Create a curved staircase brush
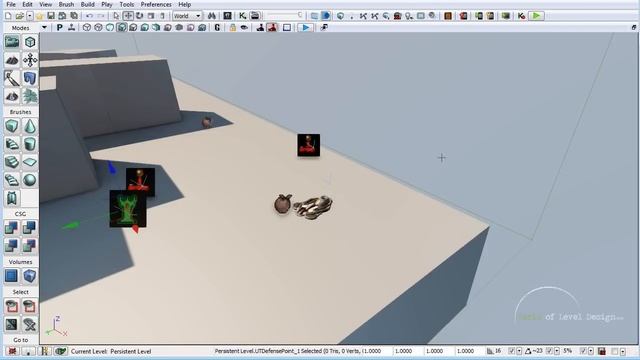 coord(12,144)
